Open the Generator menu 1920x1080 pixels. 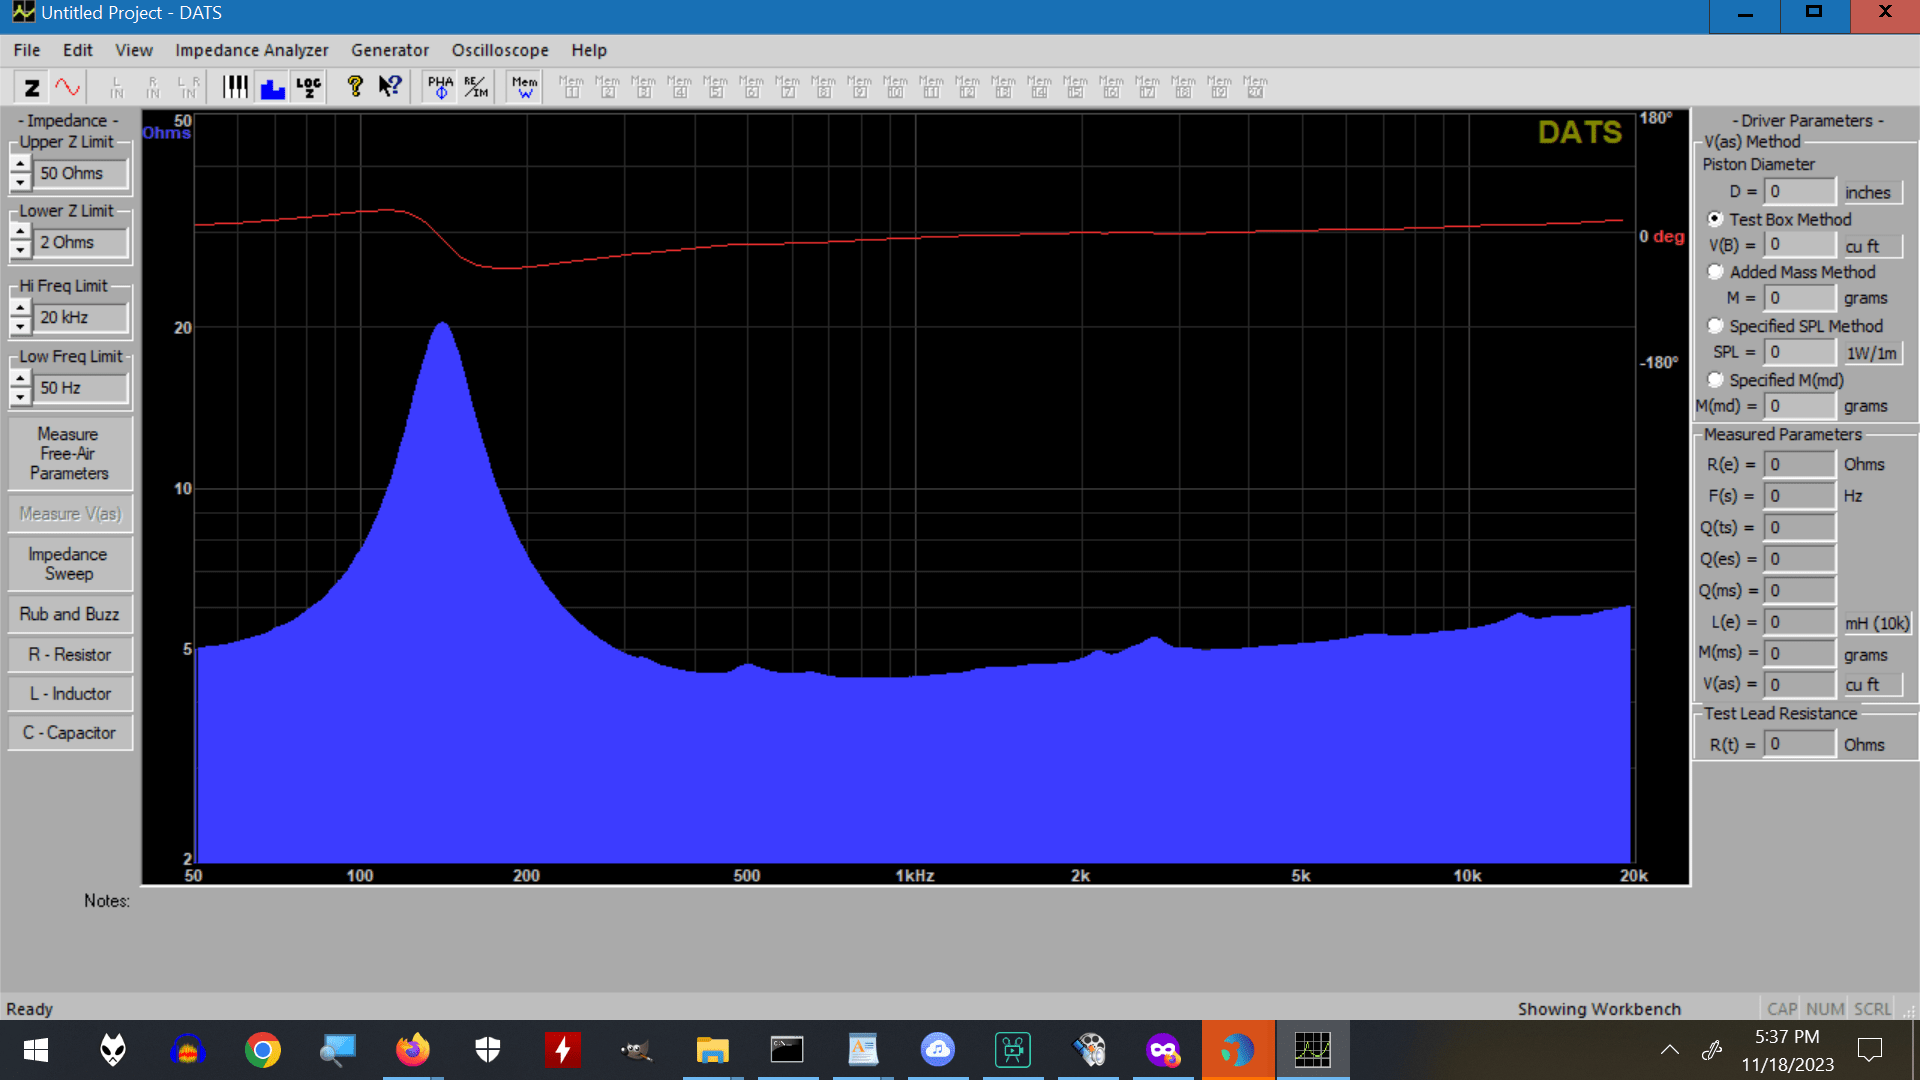click(x=390, y=50)
